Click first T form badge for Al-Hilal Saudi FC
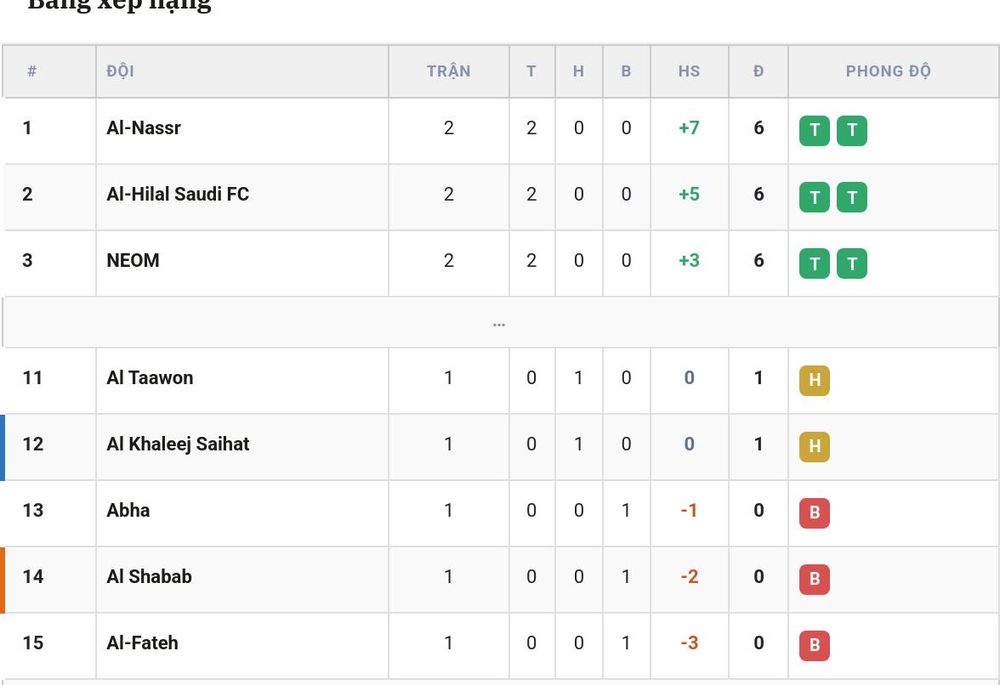The height and width of the screenshot is (685, 1000). [x=814, y=197]
